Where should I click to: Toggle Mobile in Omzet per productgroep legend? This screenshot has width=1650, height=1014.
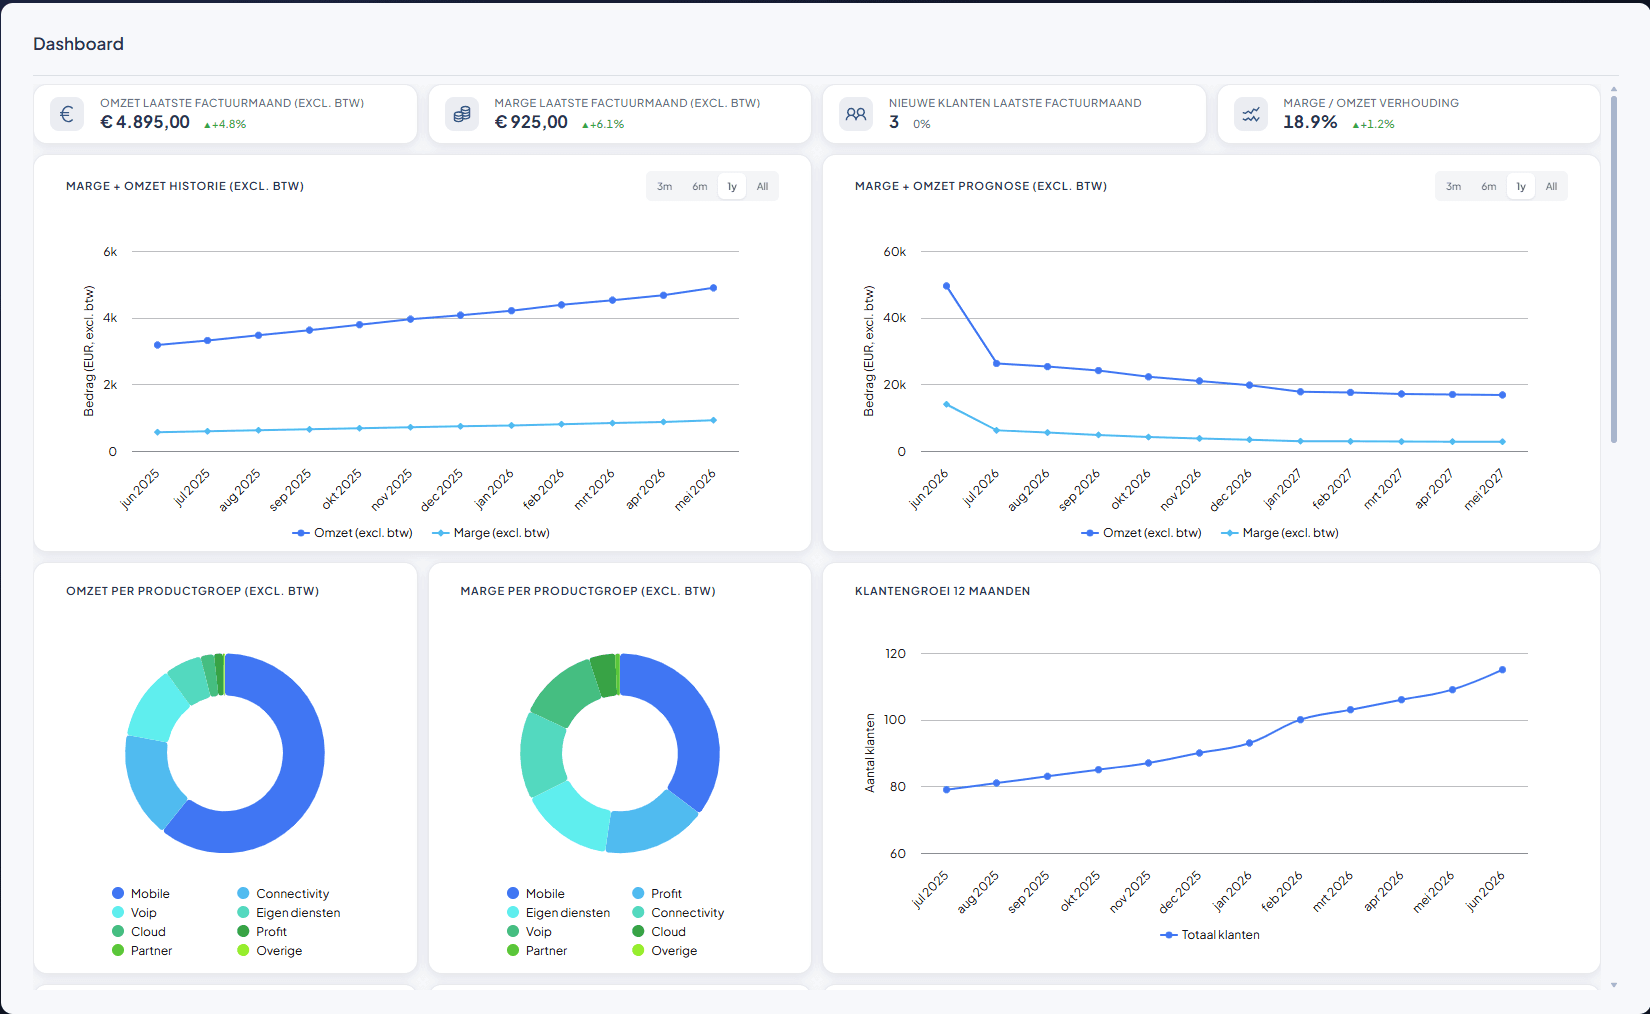(x=141, y=894)
